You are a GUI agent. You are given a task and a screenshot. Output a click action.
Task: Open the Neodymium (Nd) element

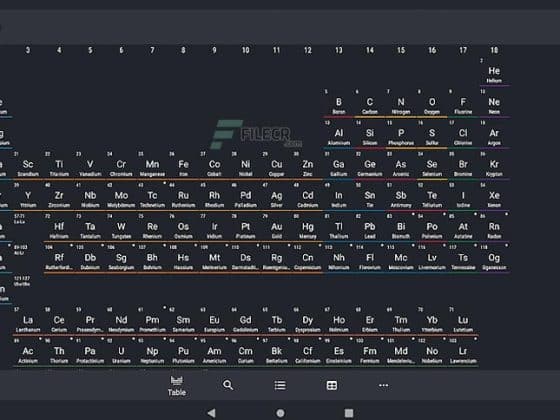(x=121, y=322)
